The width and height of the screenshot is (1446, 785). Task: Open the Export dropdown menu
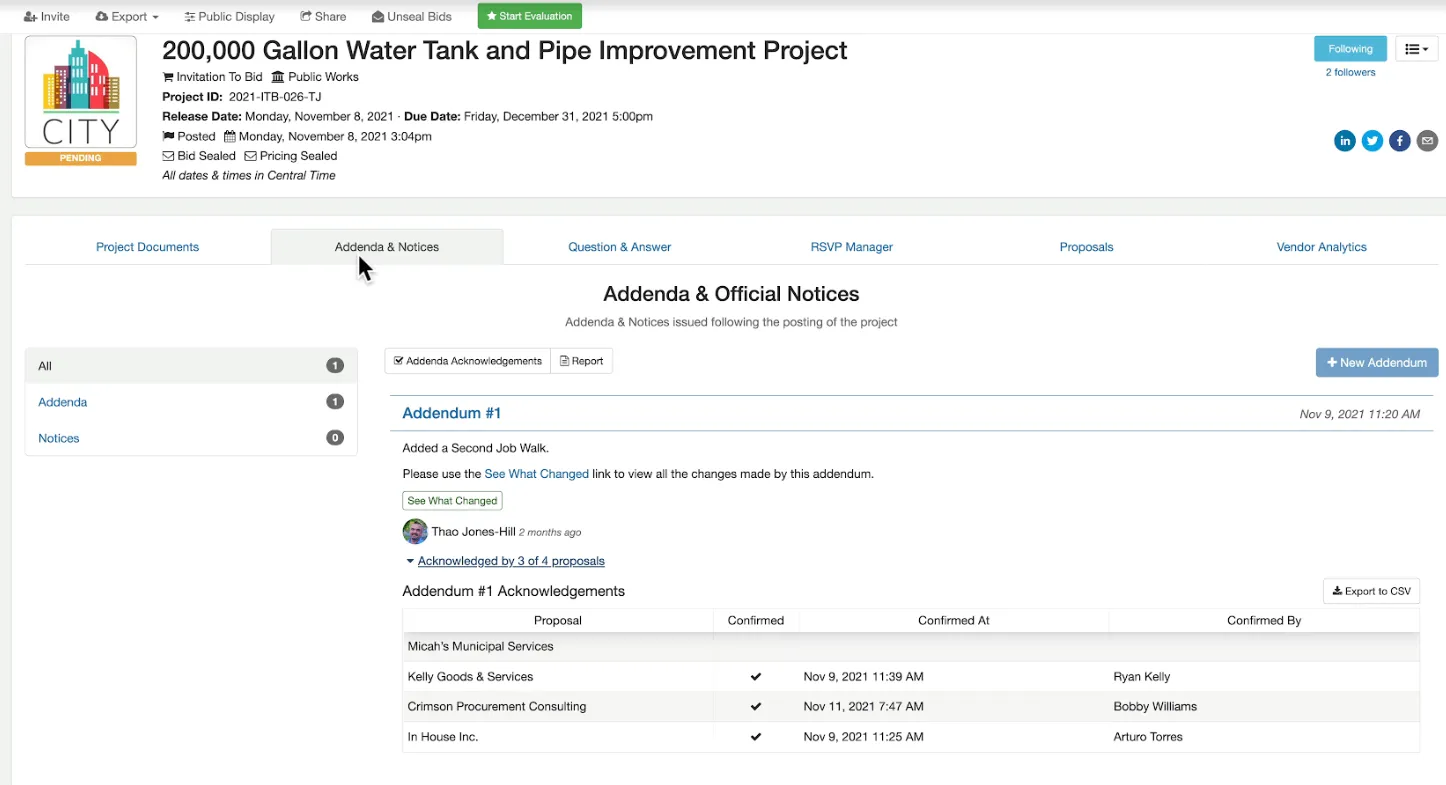tap(127, 17)
